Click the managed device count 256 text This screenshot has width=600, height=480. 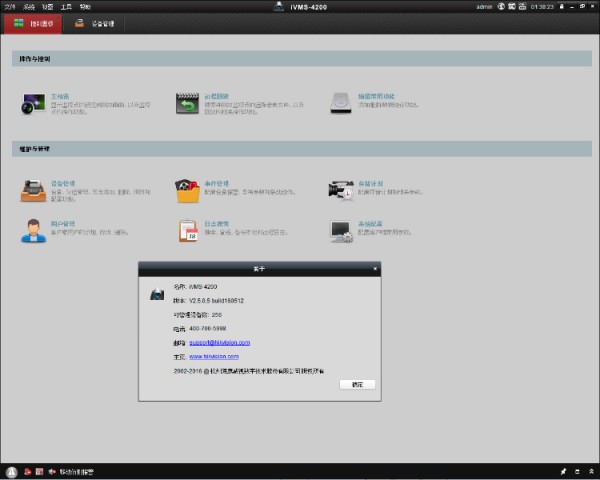click(x=217, y=315)
